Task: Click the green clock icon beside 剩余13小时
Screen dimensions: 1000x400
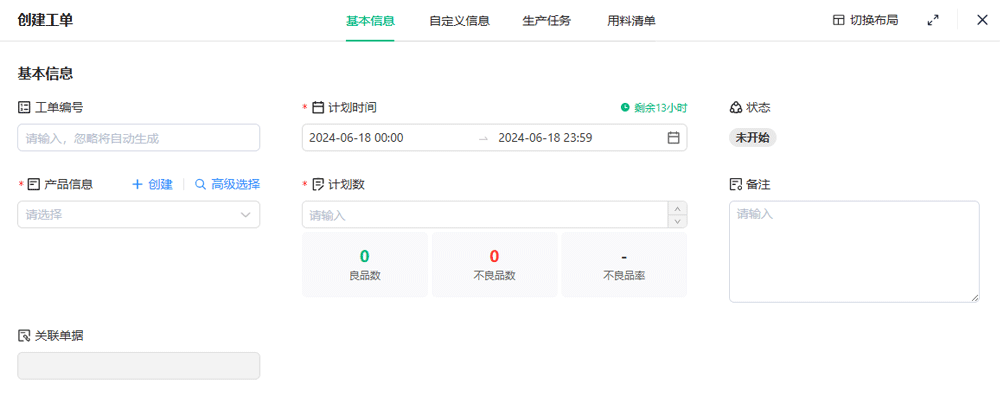Action: pyautogui.click(x=625, y=107)
